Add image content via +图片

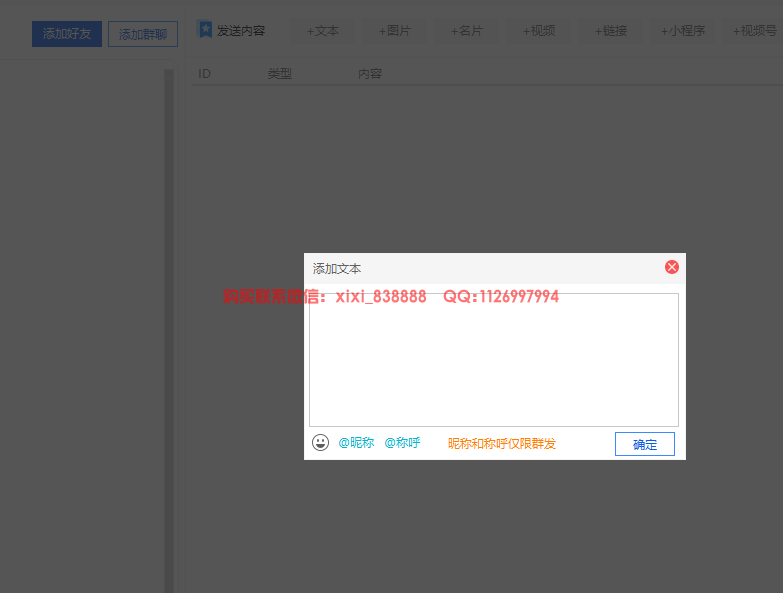coord(394,31)
